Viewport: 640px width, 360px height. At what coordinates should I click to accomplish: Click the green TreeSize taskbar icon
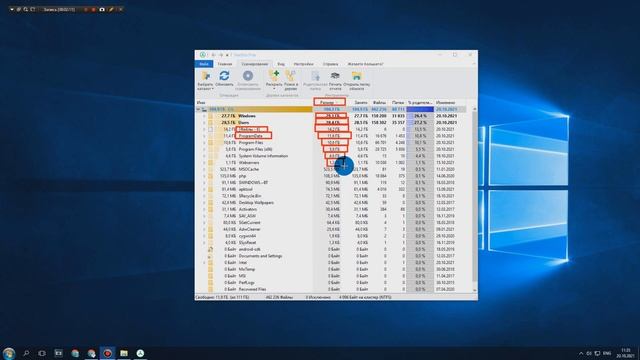(140, 353)
